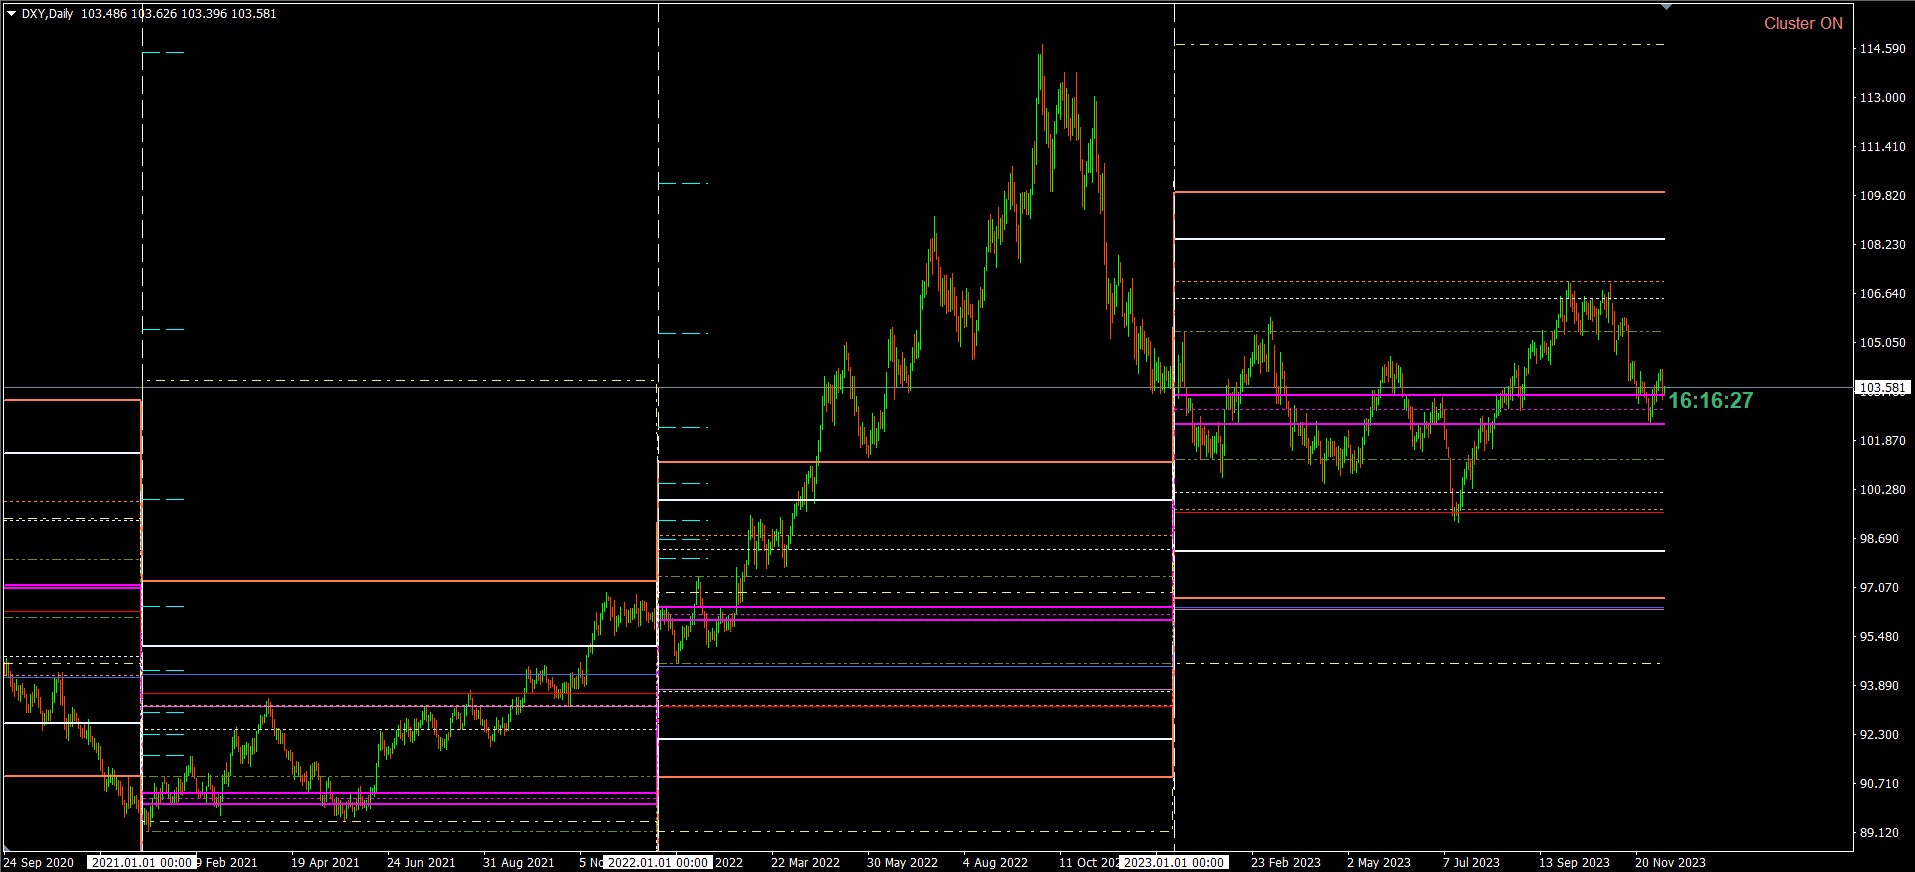Click the 23 Feb 2023 date label
This screenshot has width=1915, height=872.
point(1286,862)
